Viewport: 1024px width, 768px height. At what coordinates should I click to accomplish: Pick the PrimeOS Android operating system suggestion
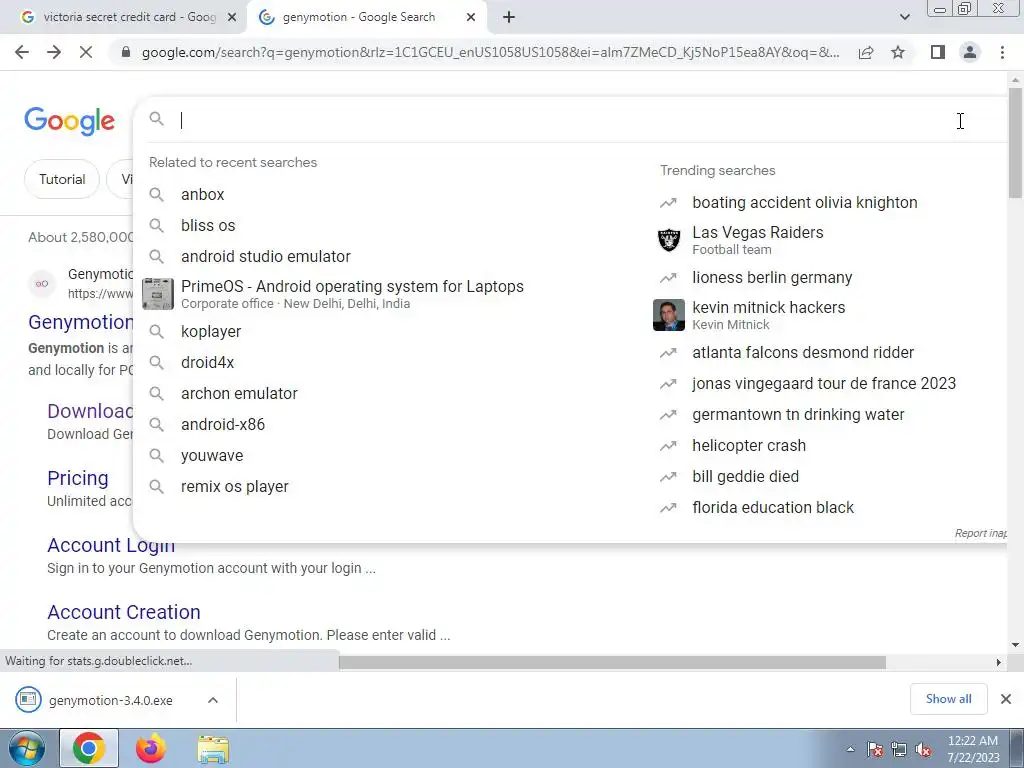coord(352,294)
